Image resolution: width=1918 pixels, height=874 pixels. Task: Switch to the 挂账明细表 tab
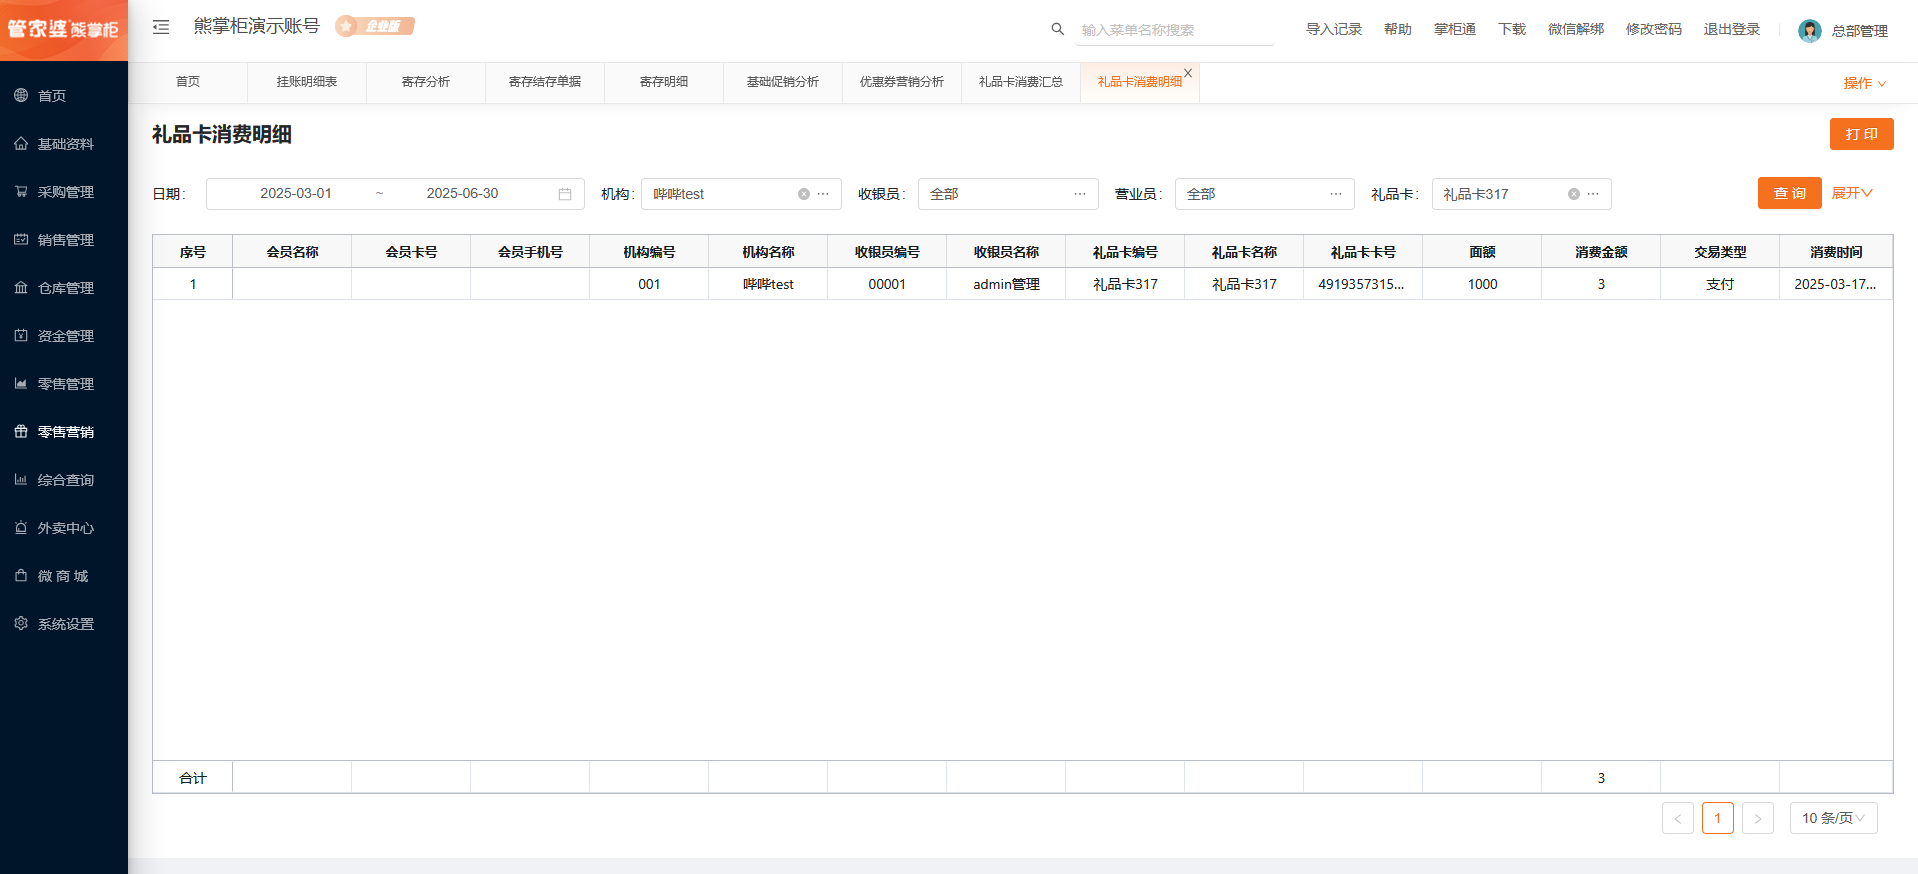point(307,82)
